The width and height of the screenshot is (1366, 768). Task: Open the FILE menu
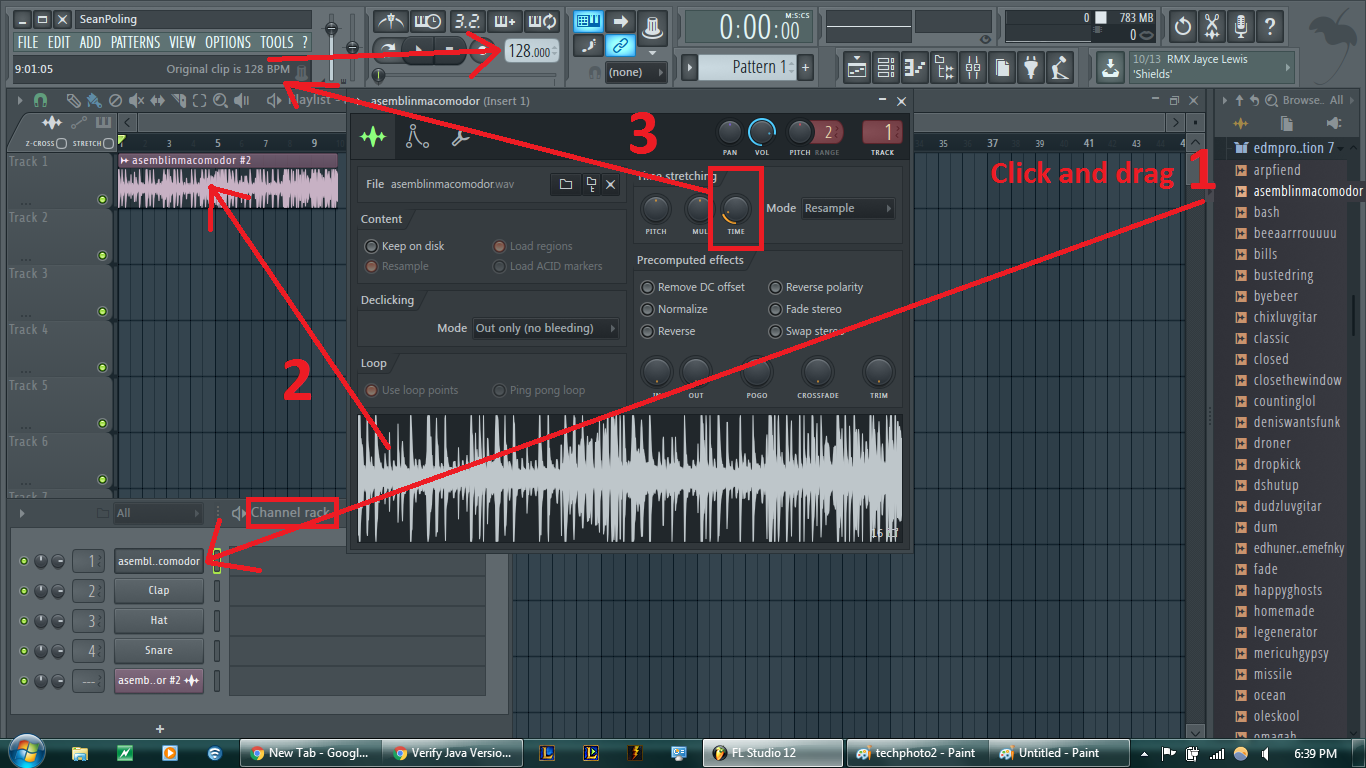(28, 42)
